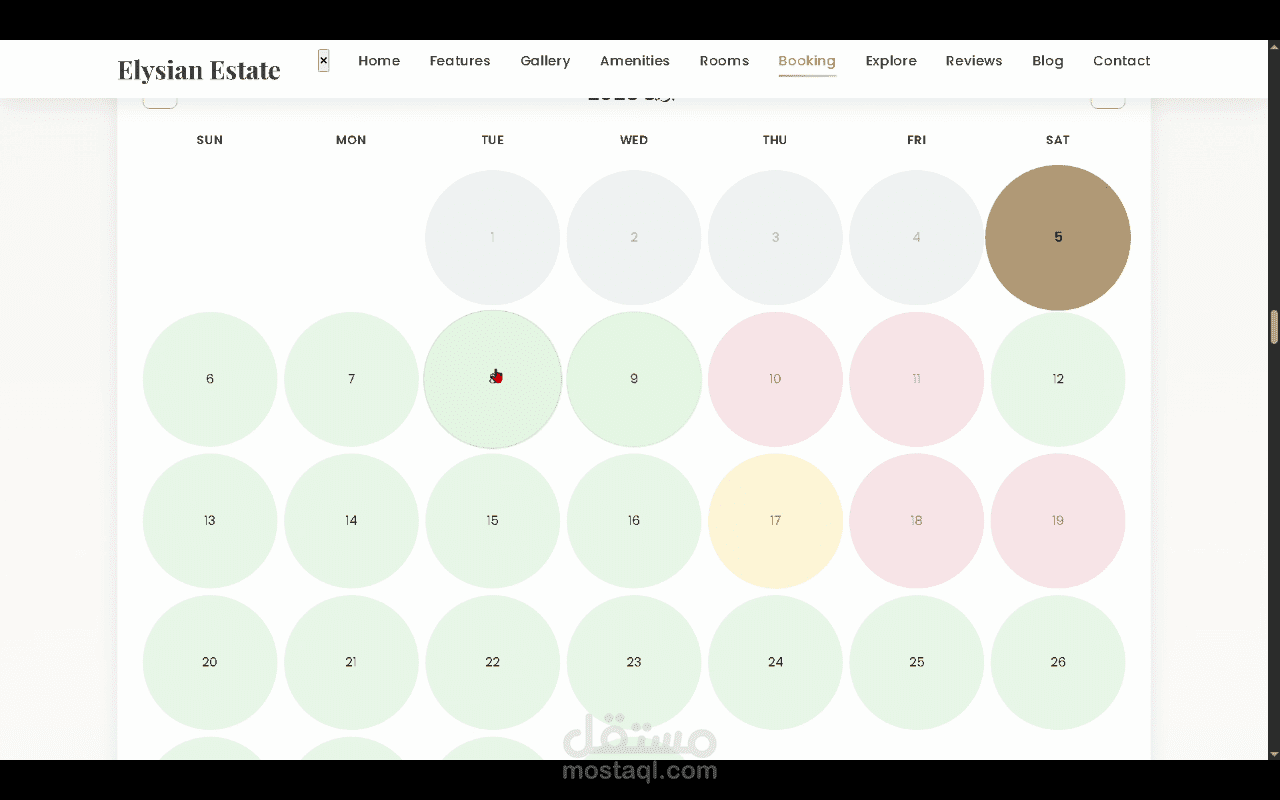The image size is (1280, 800).
Task: Click the WED column header
Action: 634,140
